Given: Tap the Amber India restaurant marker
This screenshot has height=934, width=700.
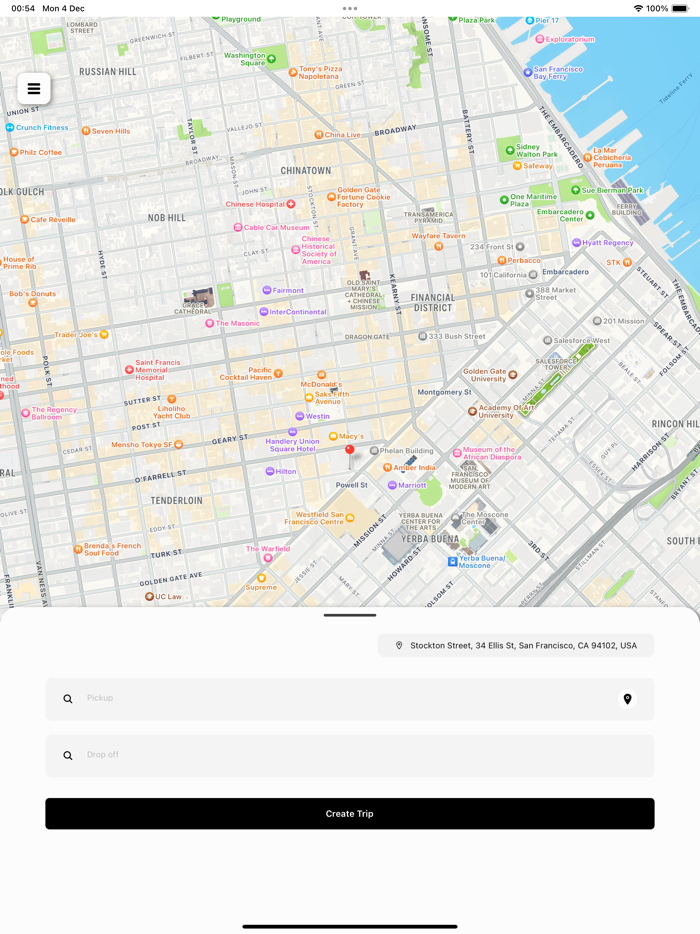Looking at the screenshot, I should pyautogui.click(x=387, y=468).
